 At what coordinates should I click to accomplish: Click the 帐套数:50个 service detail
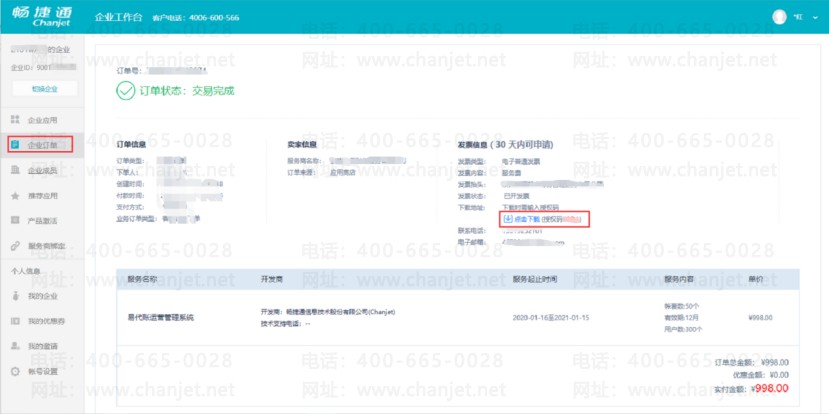pos(681,306)
